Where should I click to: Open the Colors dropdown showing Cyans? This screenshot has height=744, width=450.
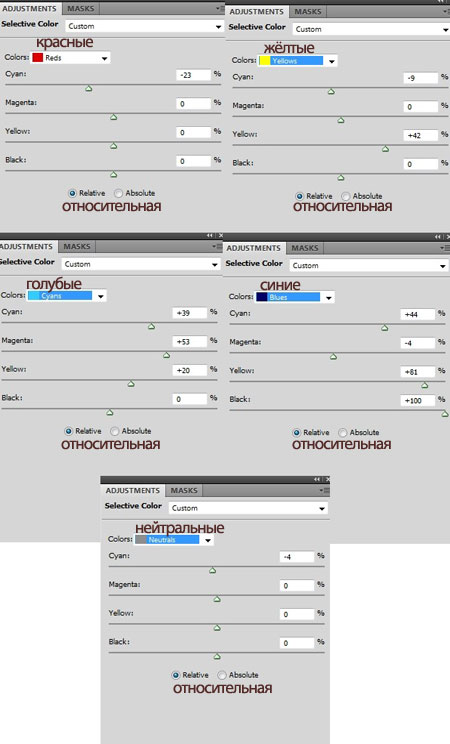point(66,296)
